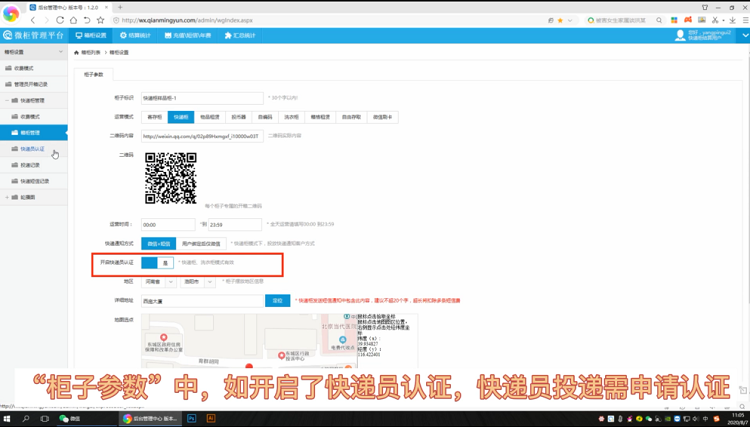The height and width of the screenshot is (427, 750).
Task: Click the browser home icon
Action: tap(73, 20)
